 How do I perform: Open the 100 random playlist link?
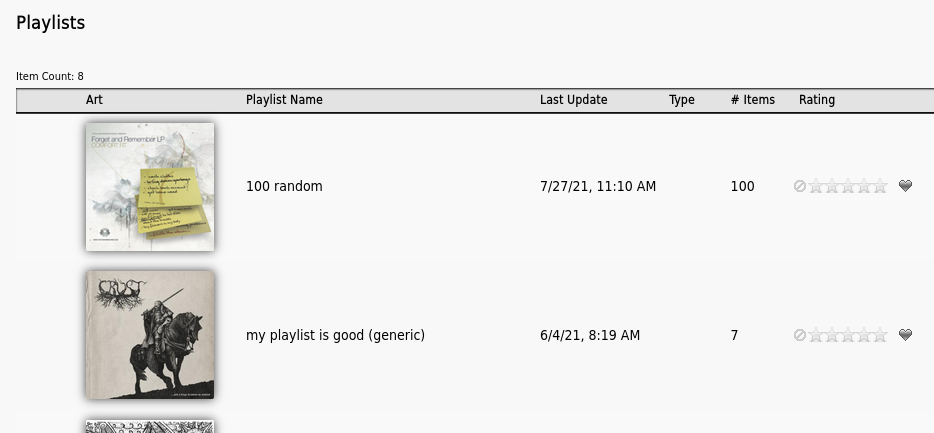click(x=284, y=186)
